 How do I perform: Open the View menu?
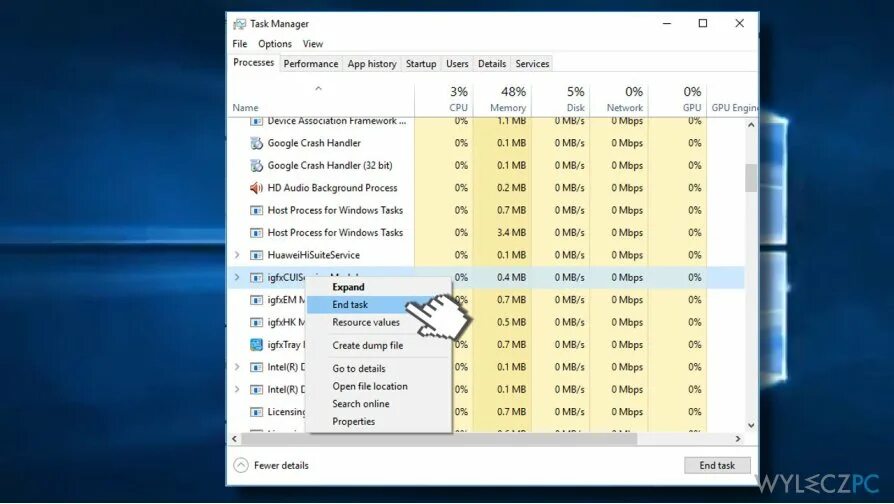point(312,44)
